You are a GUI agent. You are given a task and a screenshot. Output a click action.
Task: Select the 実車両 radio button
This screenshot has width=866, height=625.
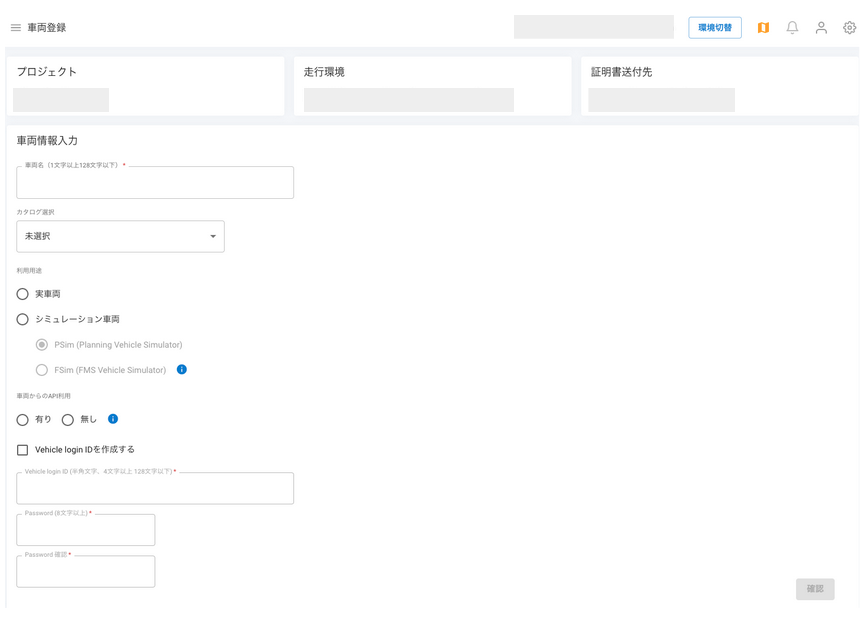(x=22, y=293)
